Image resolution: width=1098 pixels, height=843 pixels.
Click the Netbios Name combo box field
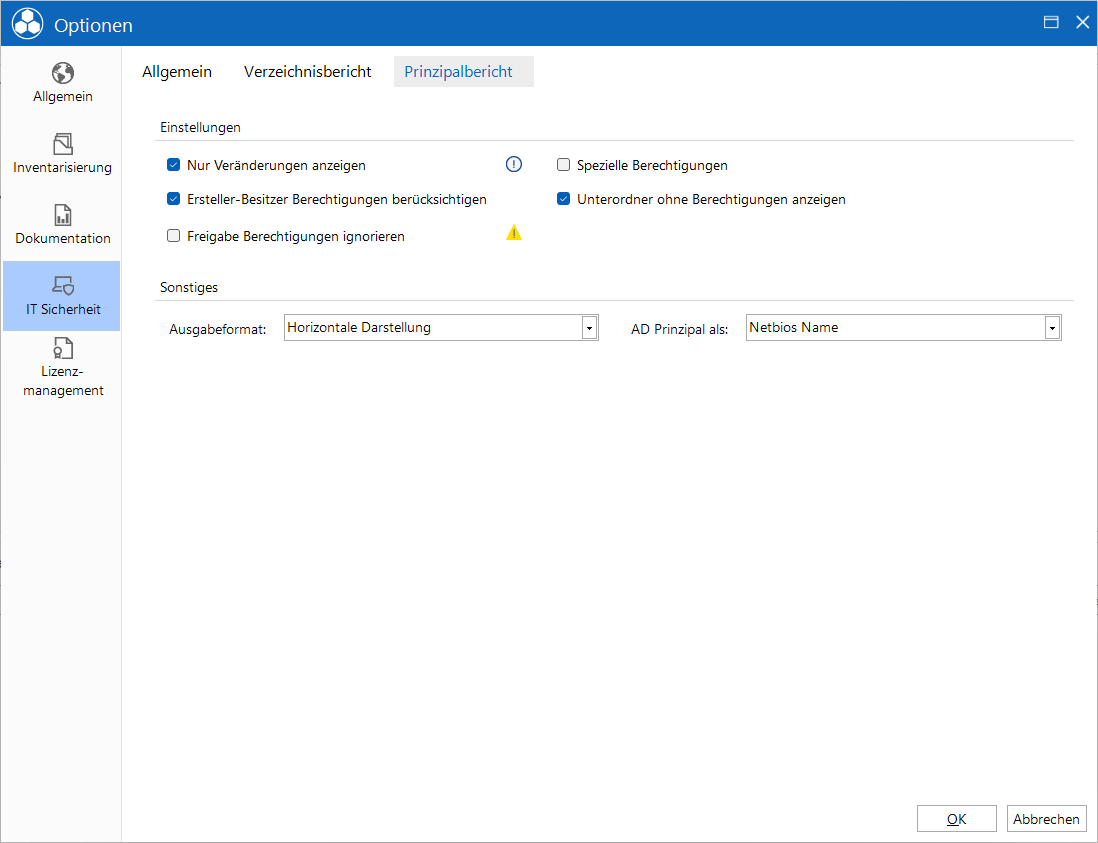click(904, 328)
